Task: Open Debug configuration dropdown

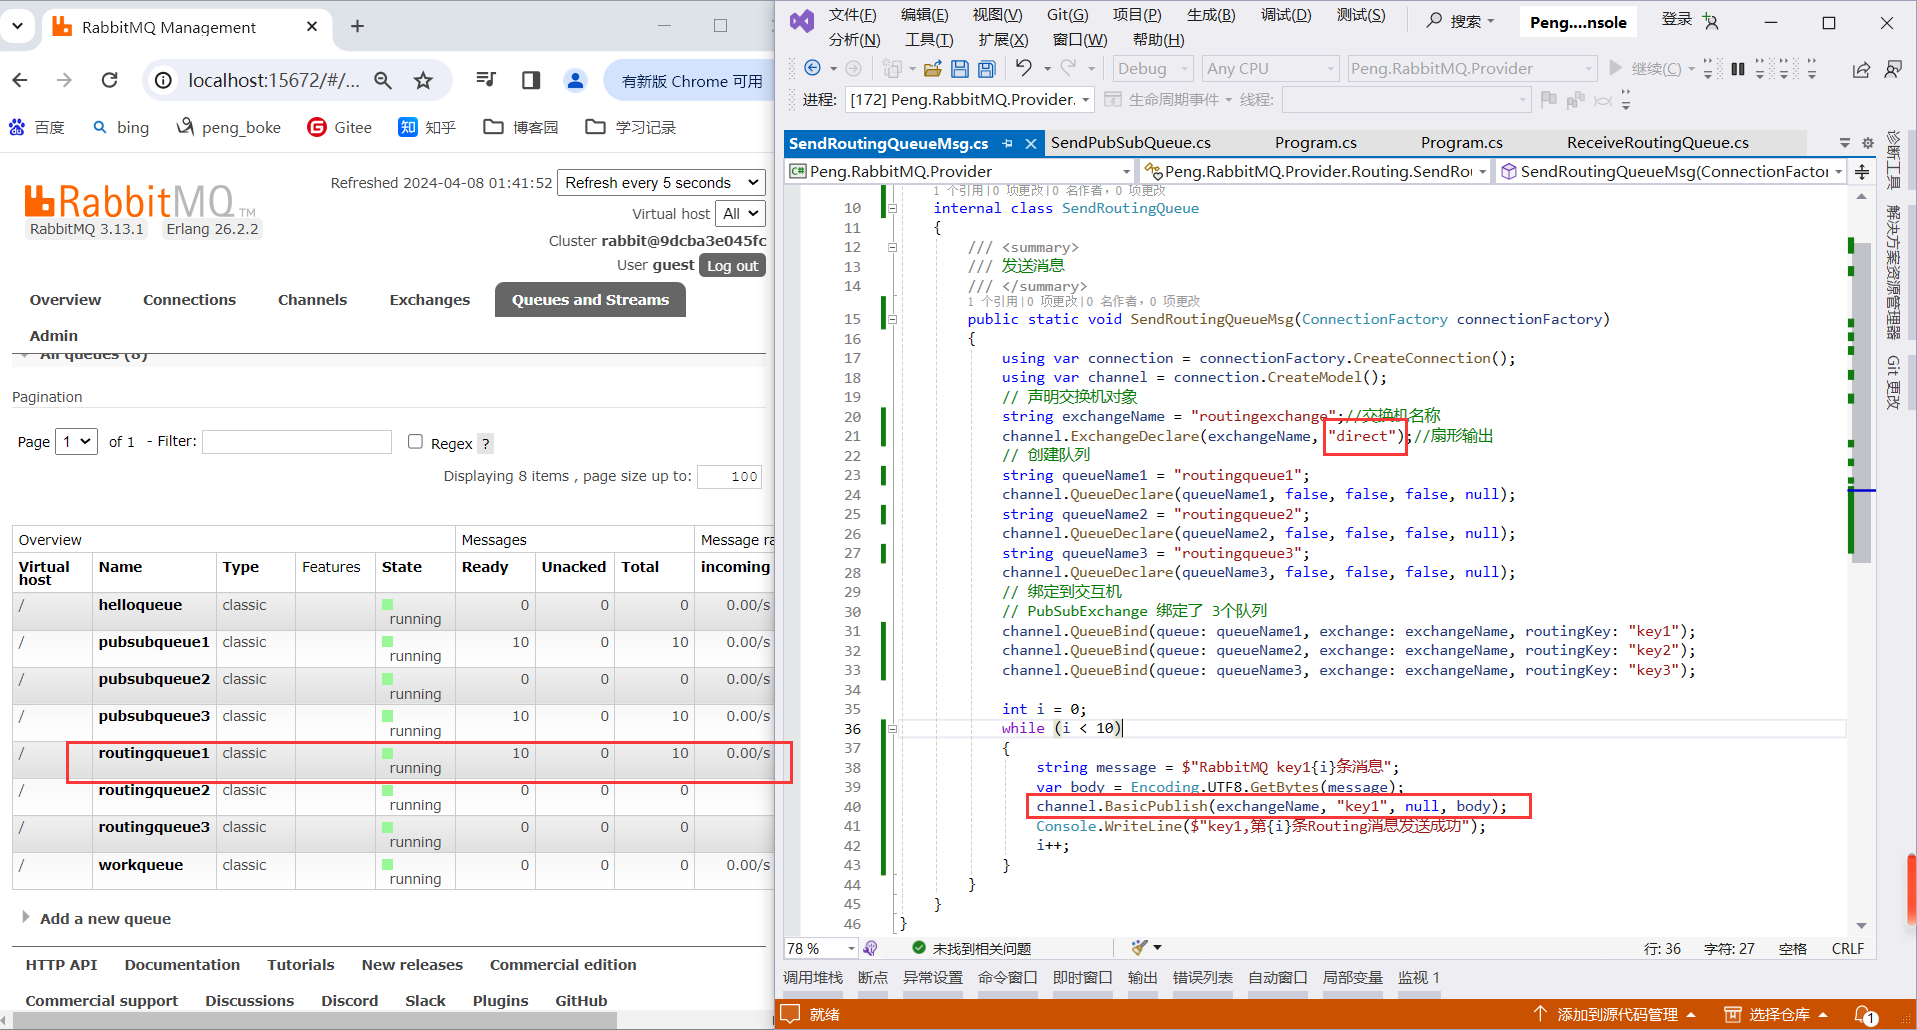Action: [x=1153, y=68]
